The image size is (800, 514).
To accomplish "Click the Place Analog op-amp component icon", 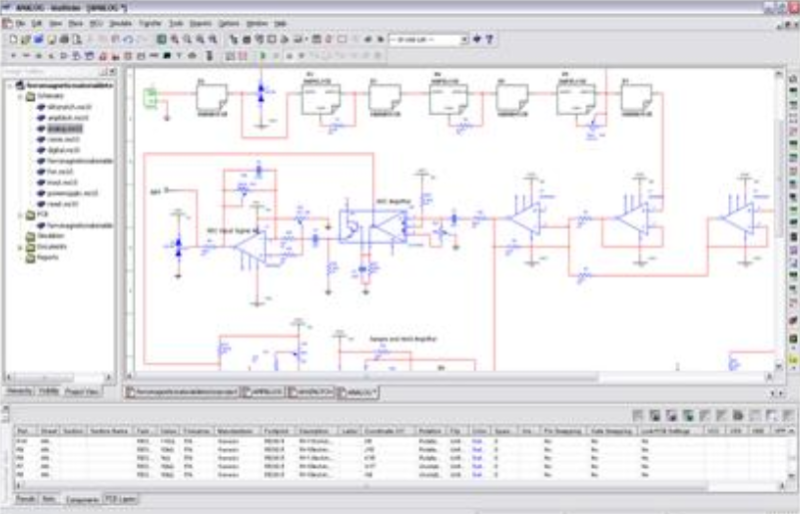I will point(64,55).
